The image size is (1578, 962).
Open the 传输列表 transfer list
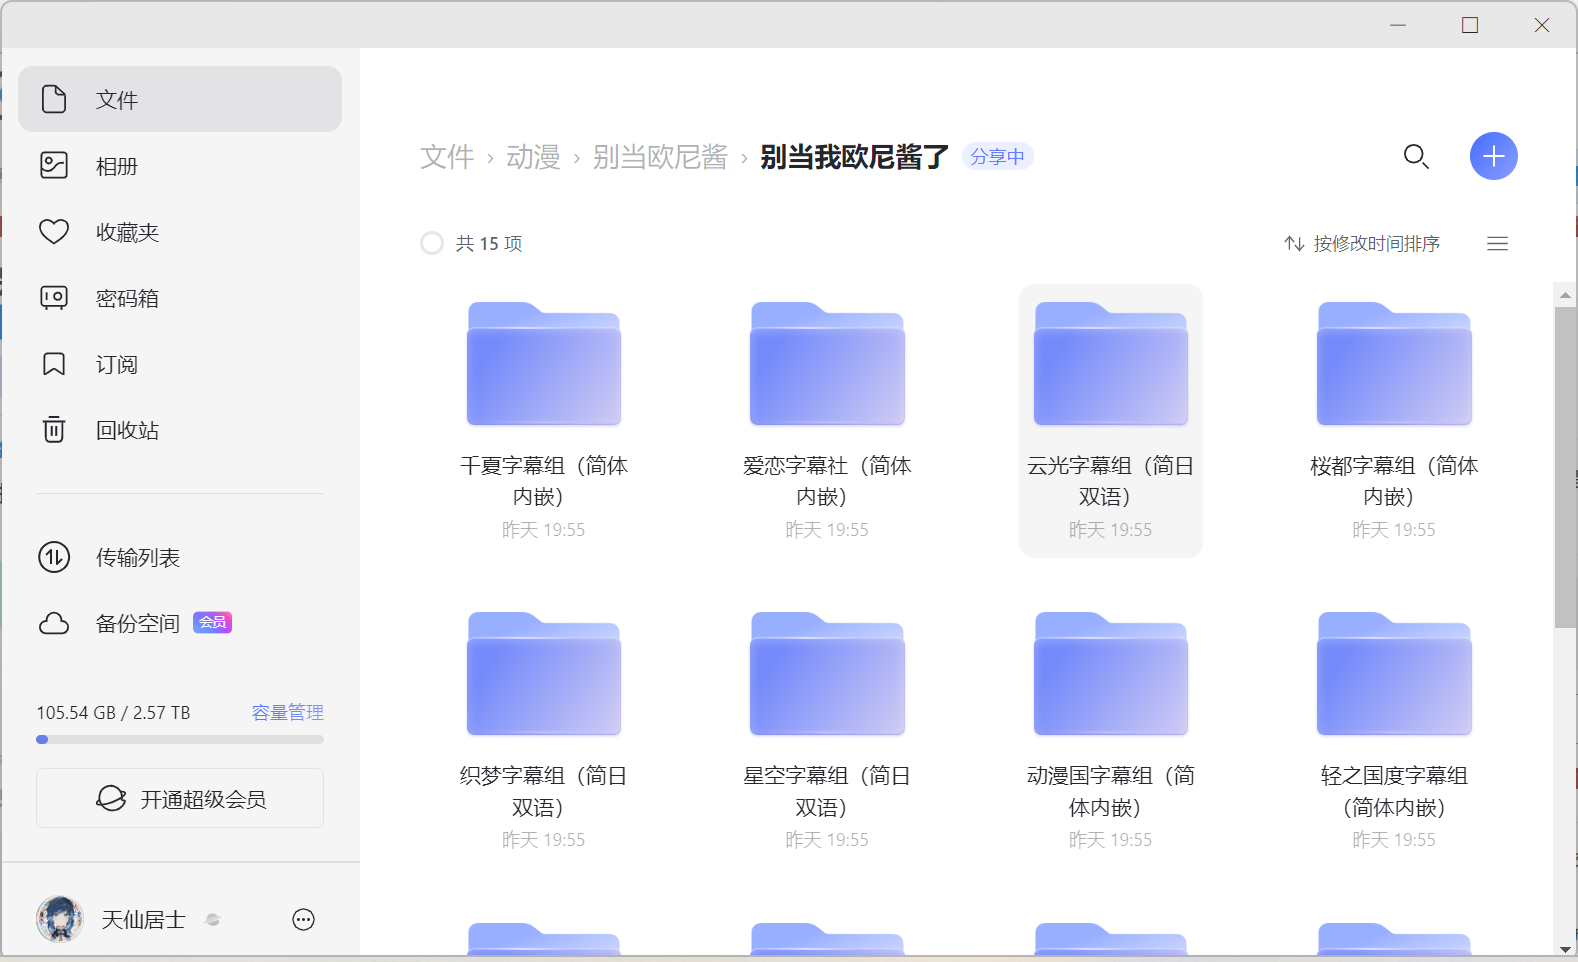tap(180, 556)
